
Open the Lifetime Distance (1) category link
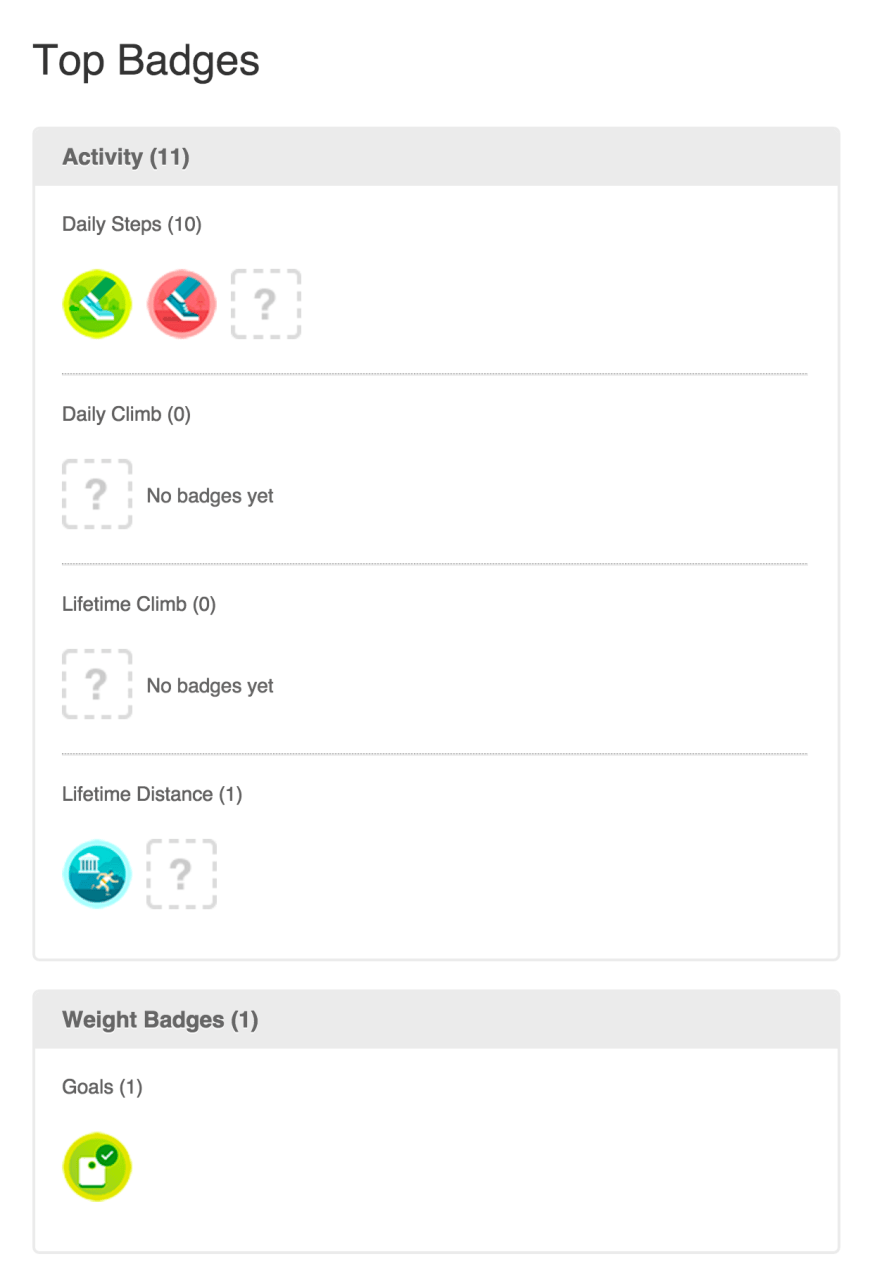coord(152,793)
